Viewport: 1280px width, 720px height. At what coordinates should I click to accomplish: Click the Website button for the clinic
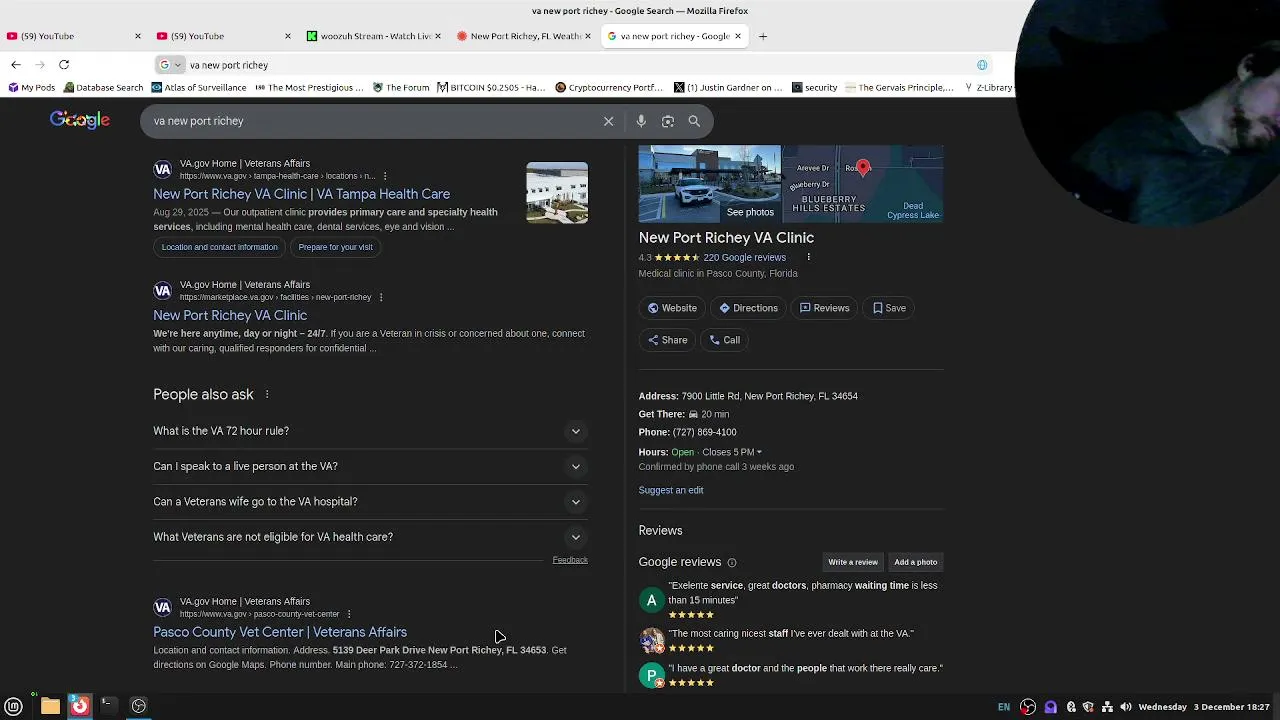(x=672, y=308)
